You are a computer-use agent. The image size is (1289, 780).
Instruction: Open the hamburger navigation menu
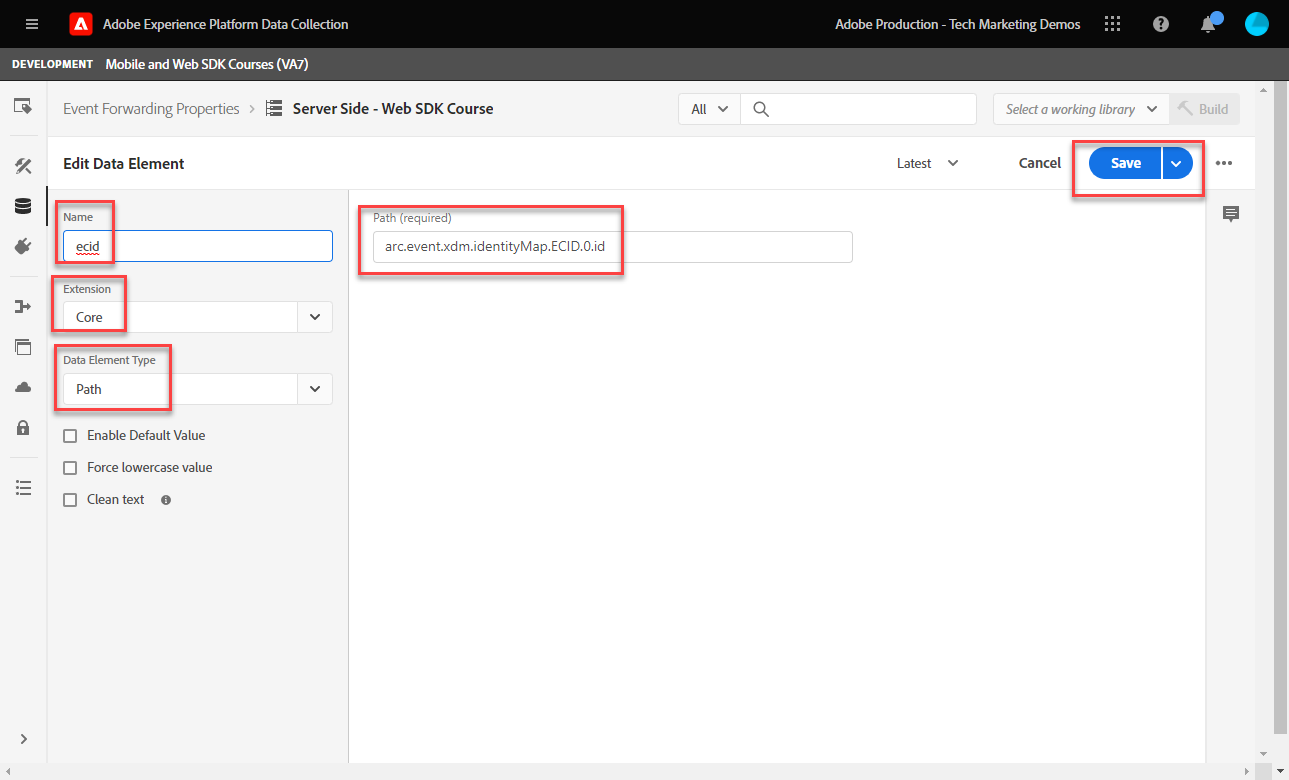32,24
